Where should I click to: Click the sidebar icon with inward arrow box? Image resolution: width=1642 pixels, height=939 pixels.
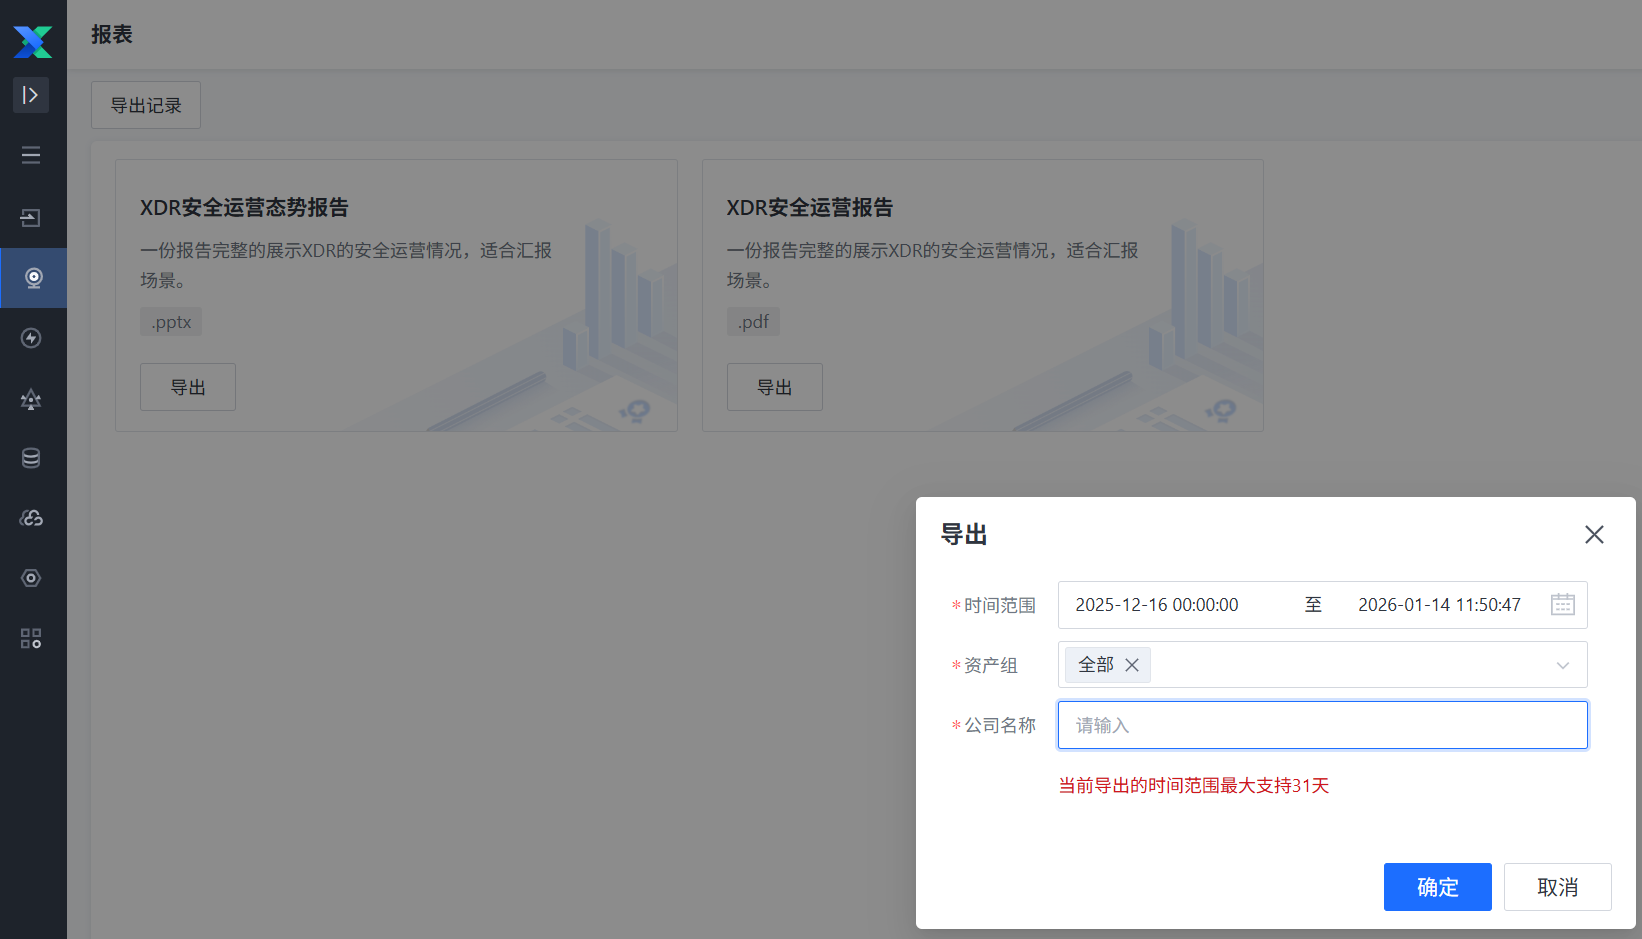[x=31, y=218]
